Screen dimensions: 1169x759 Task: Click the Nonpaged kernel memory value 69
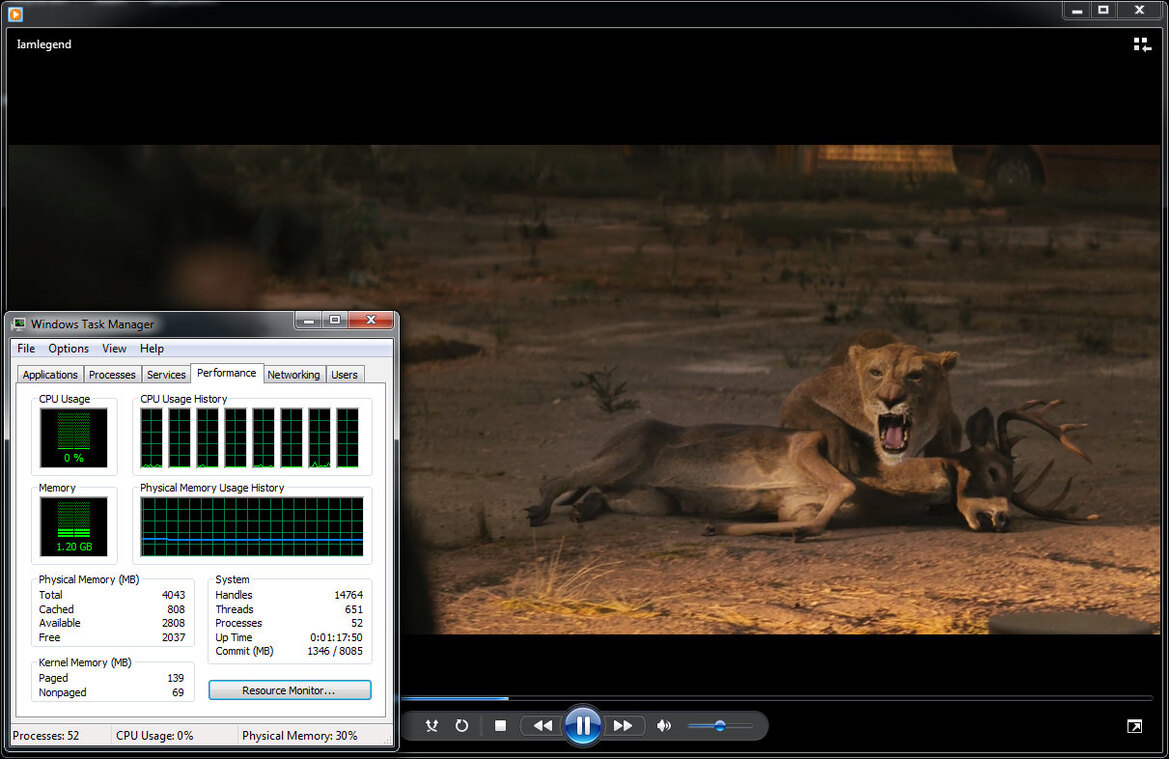[177, 692]
